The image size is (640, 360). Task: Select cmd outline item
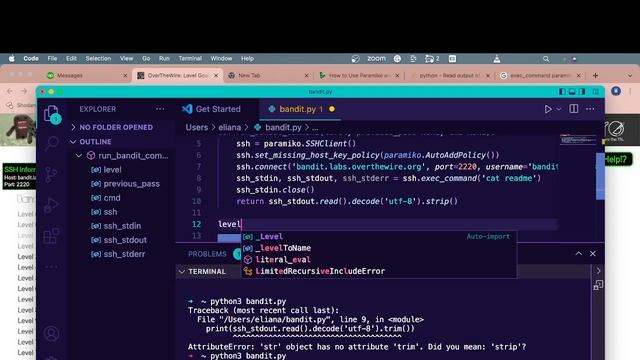point(112,198)
